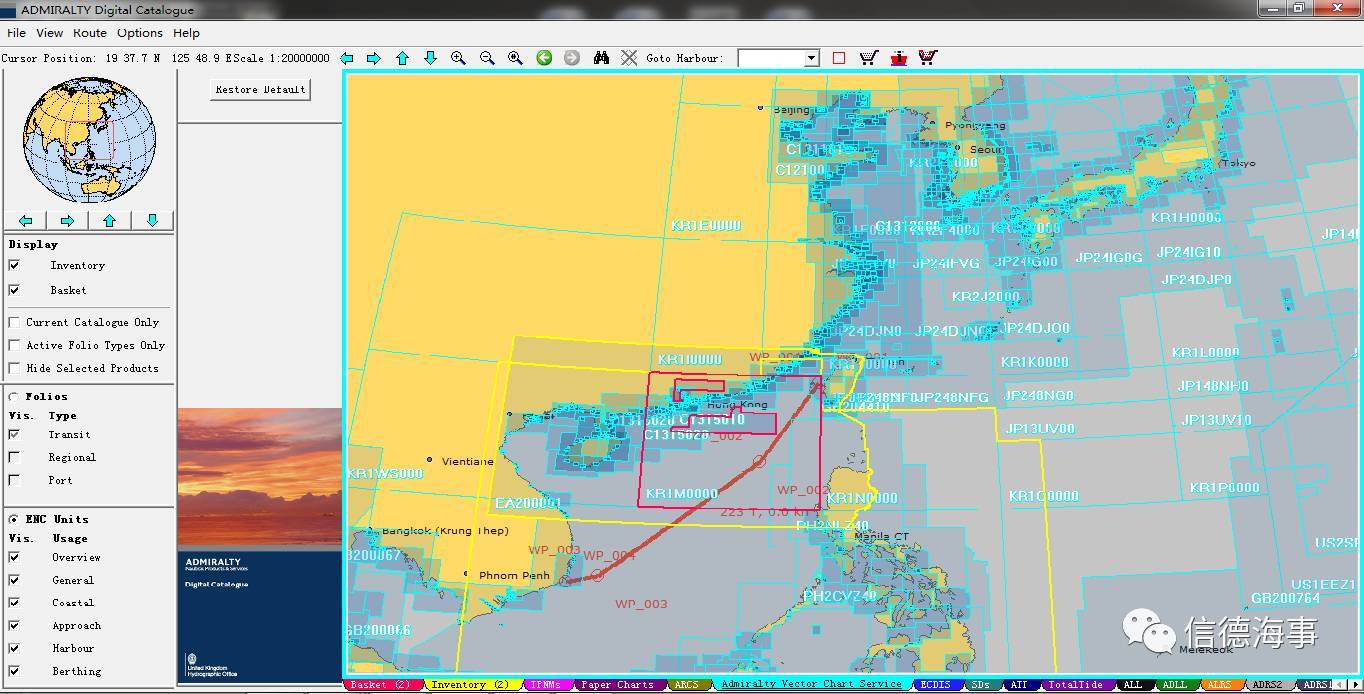The image size is (1364, 694).
Task: Switch to the TotalTide tab
Action: click(1076, 685)
